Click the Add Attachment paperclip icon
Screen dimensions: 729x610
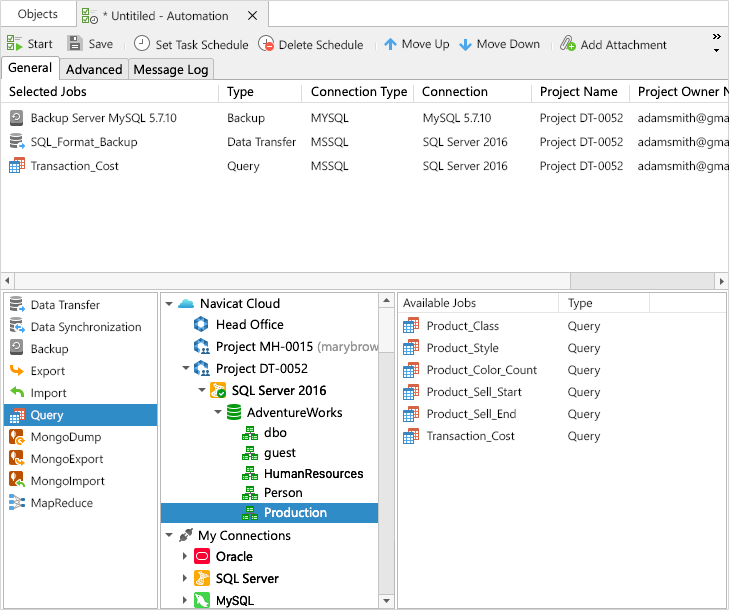568,44
